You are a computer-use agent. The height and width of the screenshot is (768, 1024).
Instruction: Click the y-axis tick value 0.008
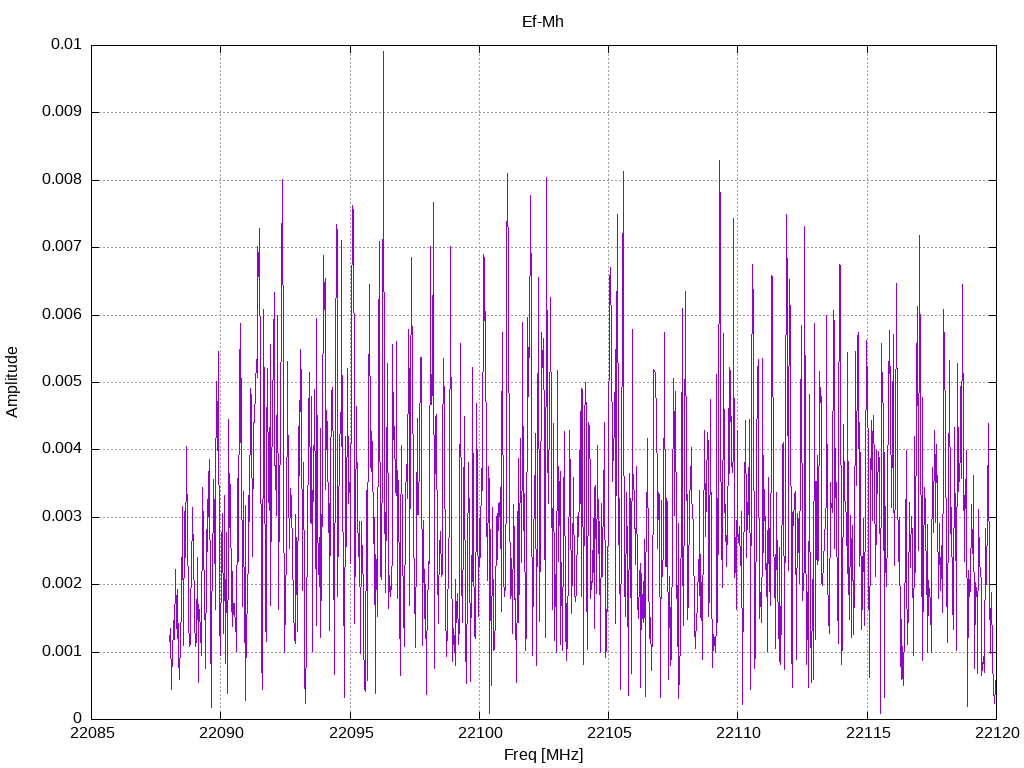(x=62, y=180)
